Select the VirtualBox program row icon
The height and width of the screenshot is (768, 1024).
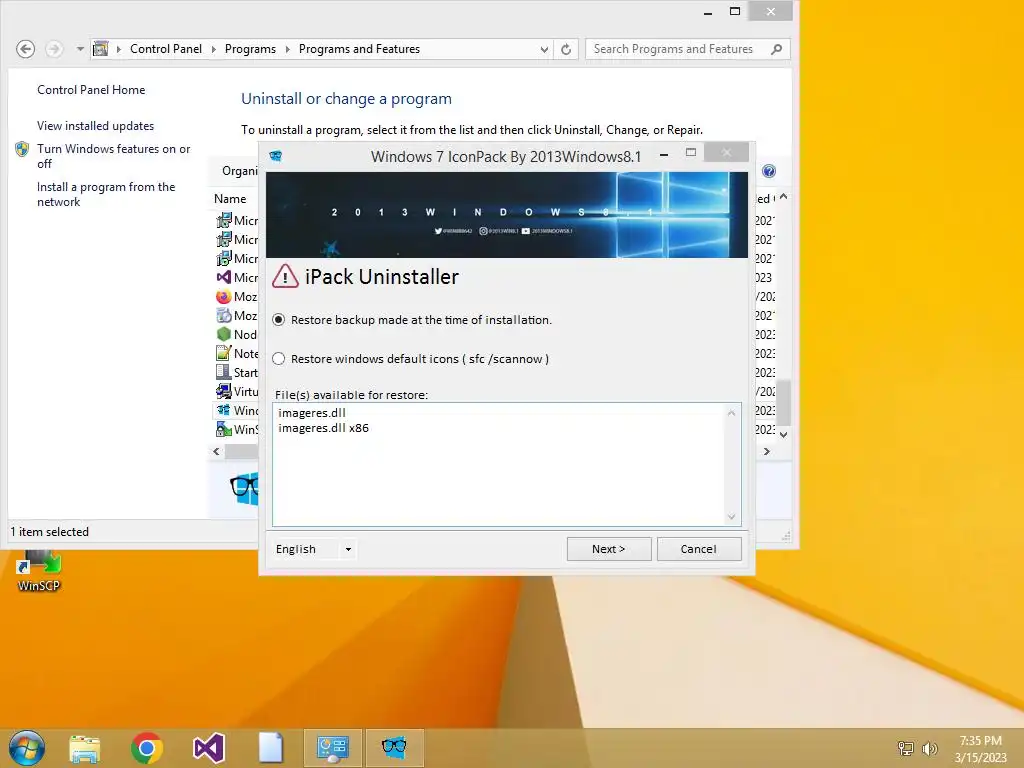pos(223,391)
